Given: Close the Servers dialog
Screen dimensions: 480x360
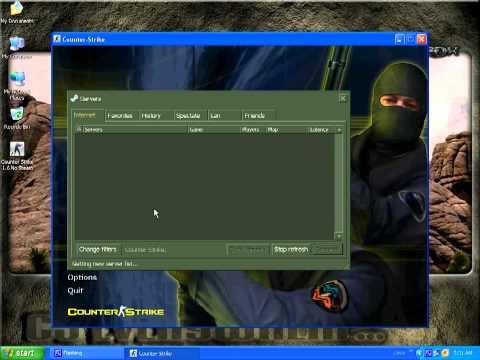Looking at the screenshot, I should click(x=343, y=98).
